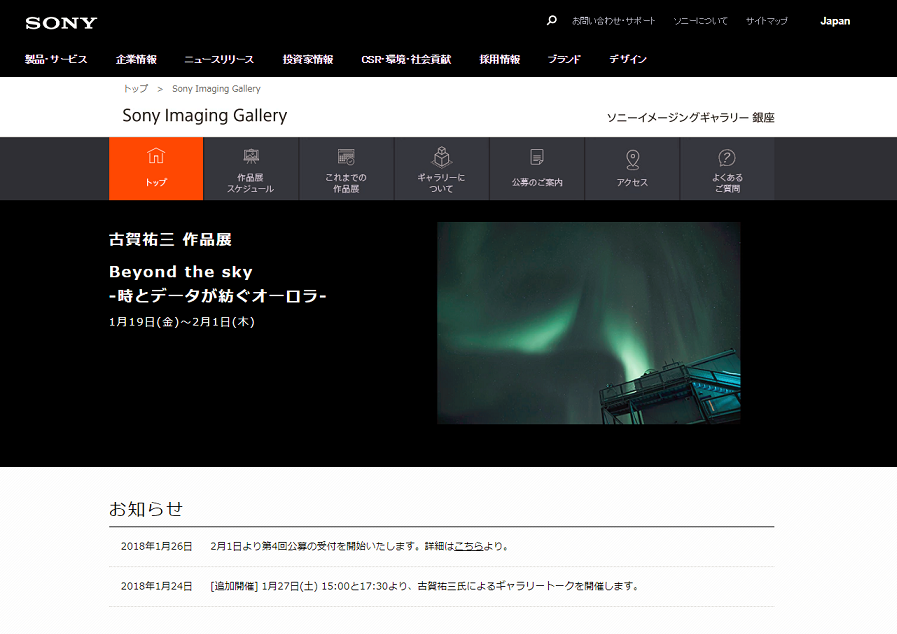Click the home icon in gallery nav

click(156, 156)
